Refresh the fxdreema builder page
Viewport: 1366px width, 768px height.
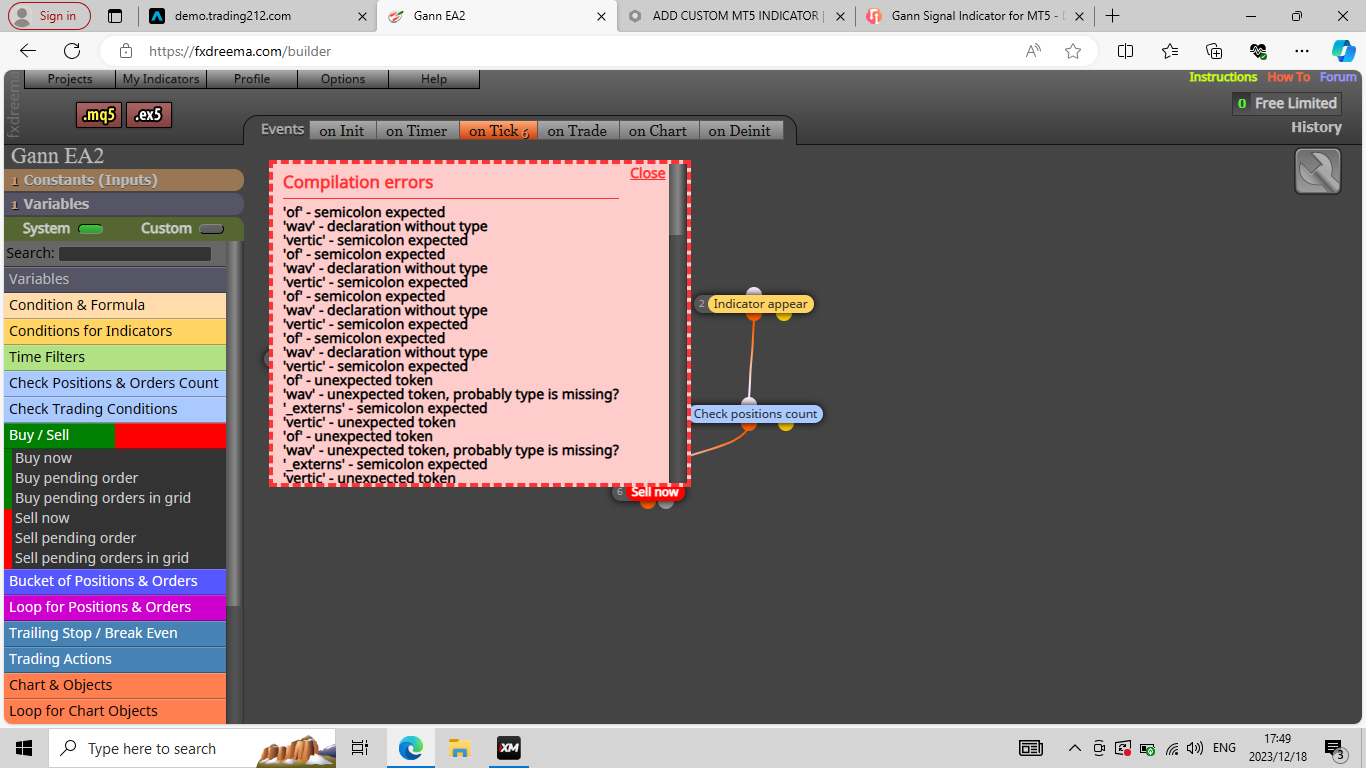(x=72, y=51)
